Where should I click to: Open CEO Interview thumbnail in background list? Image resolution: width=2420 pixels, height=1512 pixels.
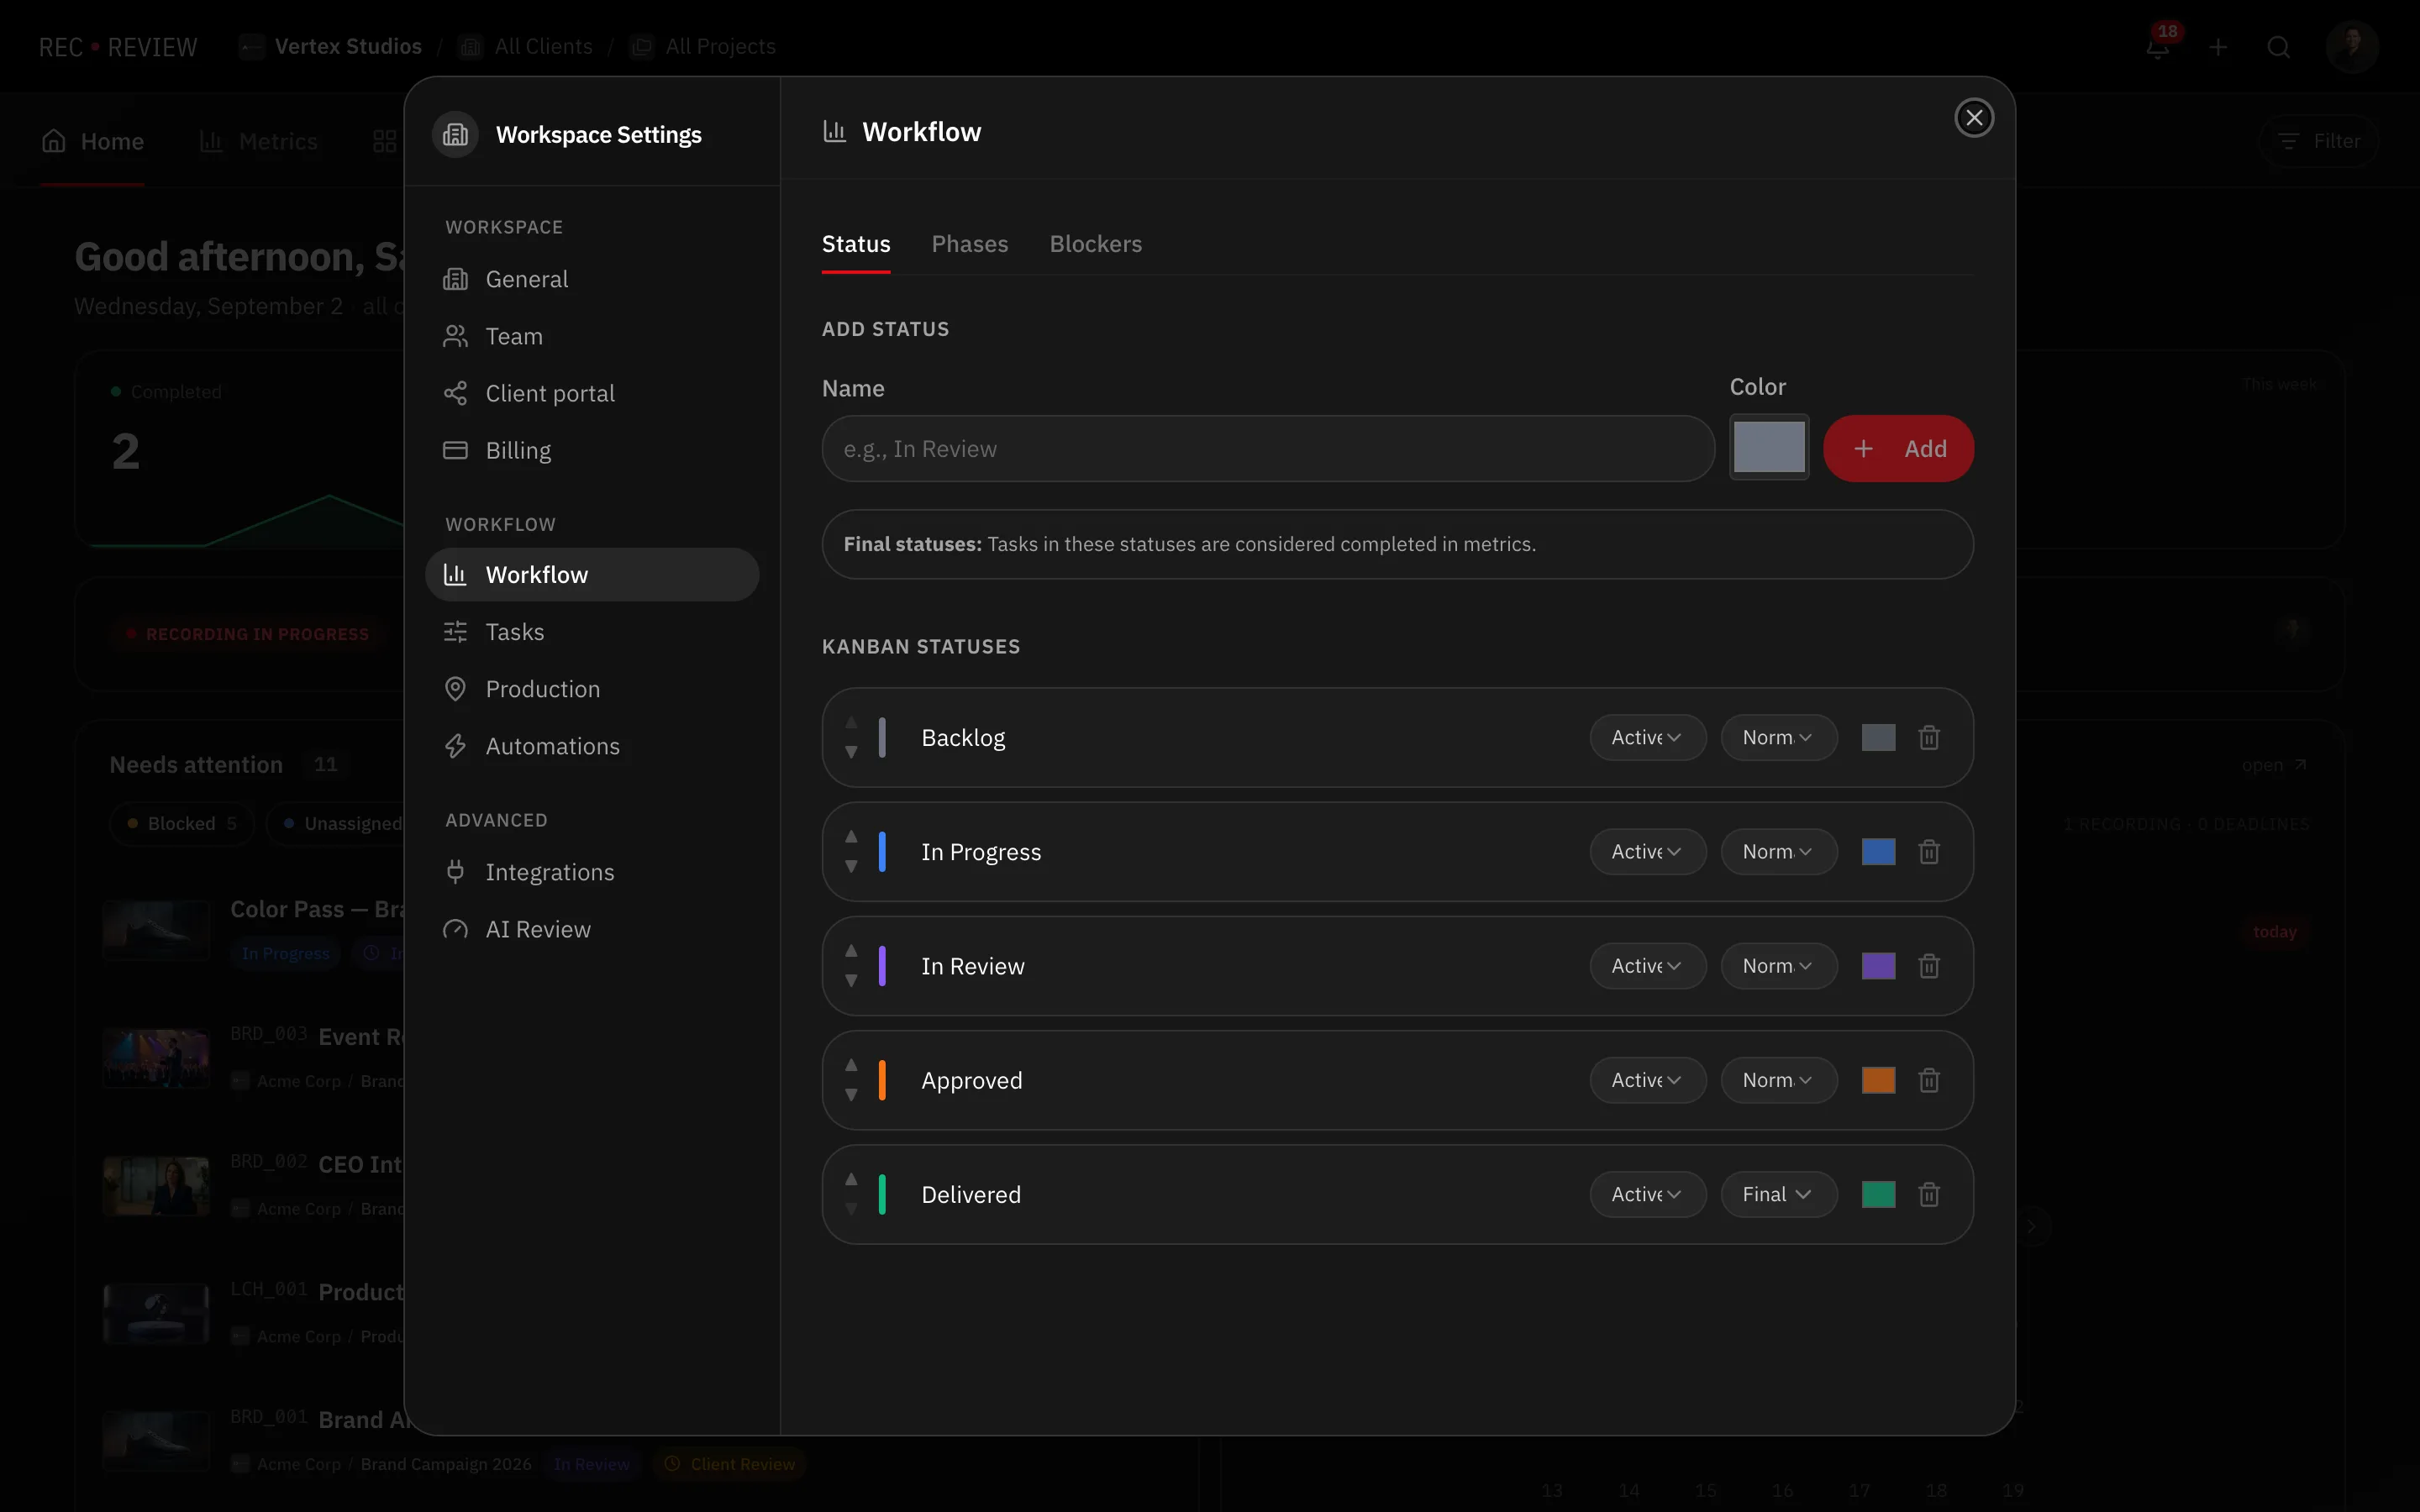click(x=157, y=1186)
